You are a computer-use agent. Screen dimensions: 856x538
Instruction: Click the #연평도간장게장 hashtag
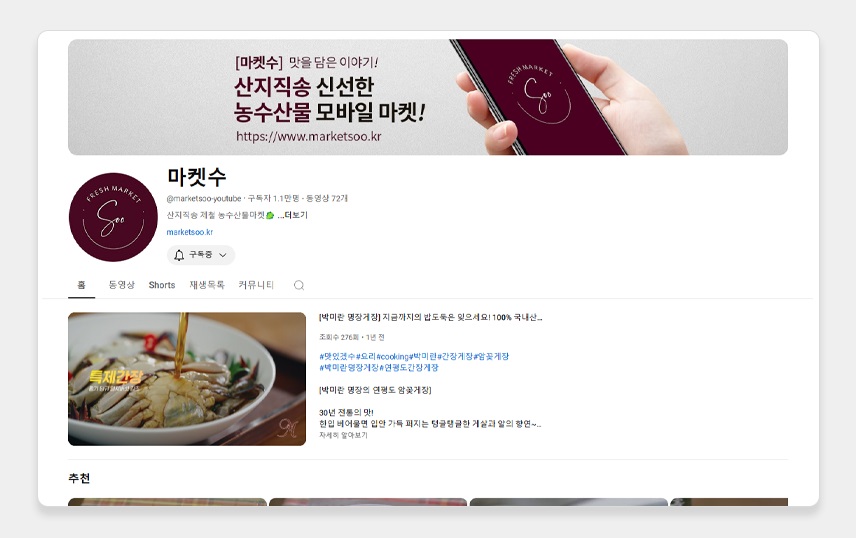409,368
